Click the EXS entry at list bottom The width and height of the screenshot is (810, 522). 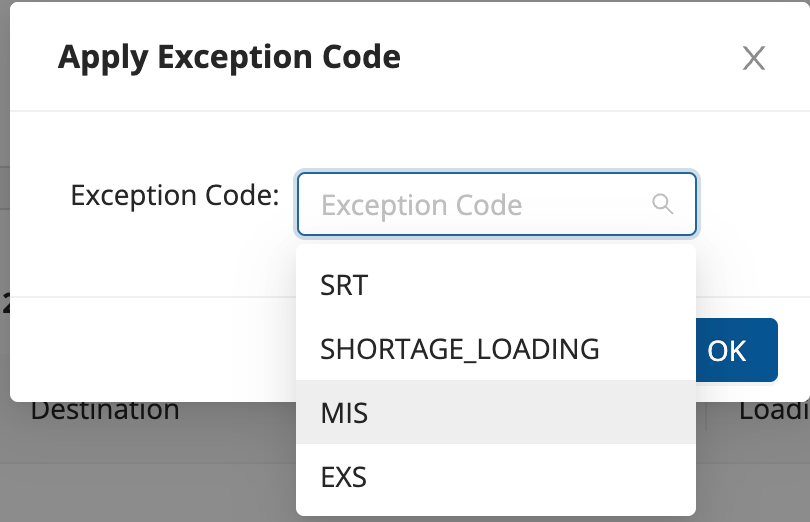(344, 477)
